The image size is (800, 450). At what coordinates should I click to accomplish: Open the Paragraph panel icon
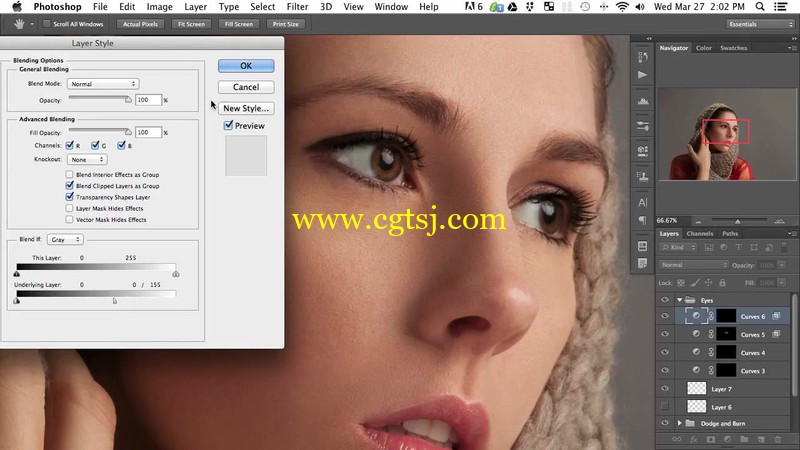point(643,220)
